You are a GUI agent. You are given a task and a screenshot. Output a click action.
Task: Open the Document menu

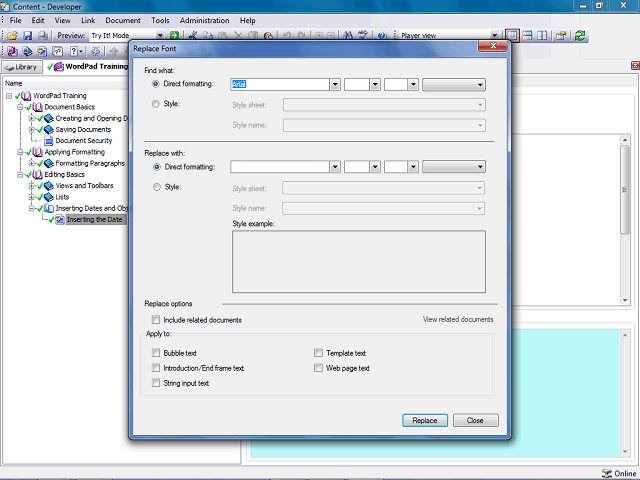coord(123,20)
